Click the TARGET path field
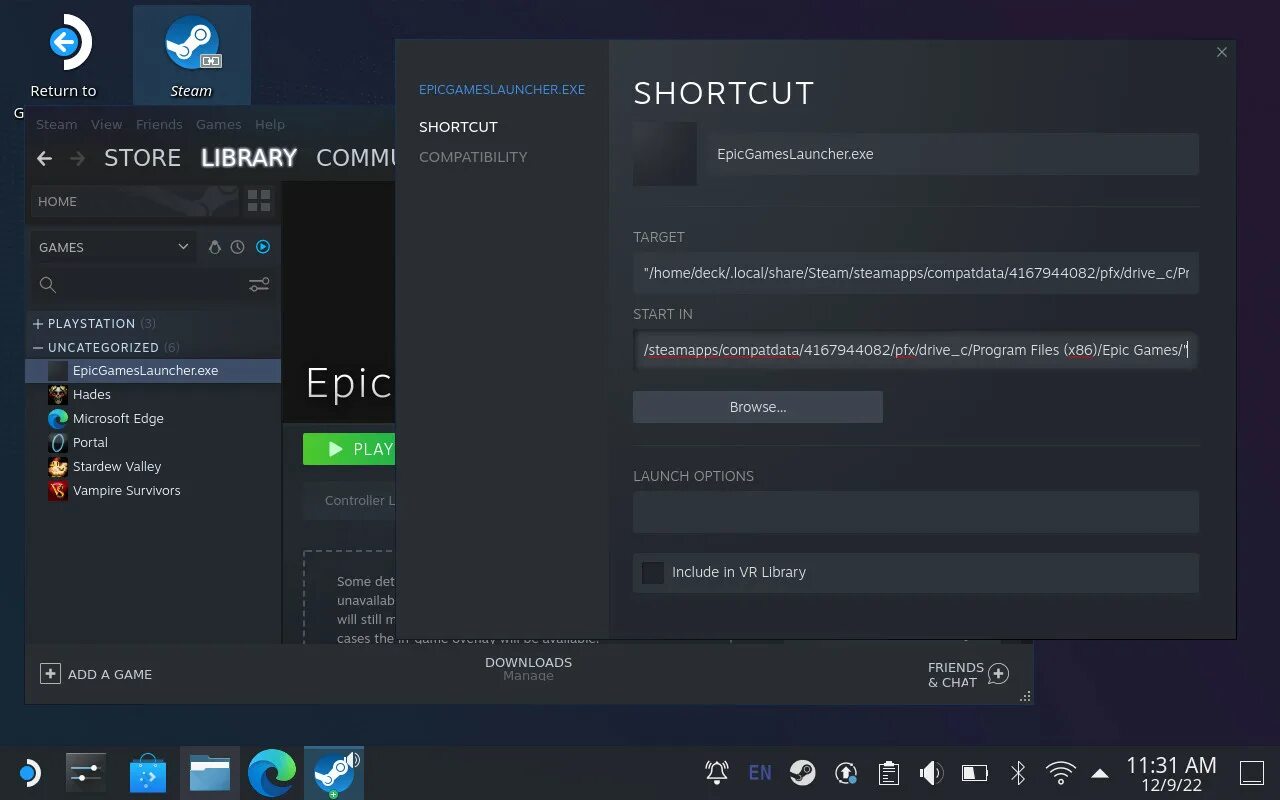Image resolution: width=1280 pixels, height=800 pixels. pos(915,273)
